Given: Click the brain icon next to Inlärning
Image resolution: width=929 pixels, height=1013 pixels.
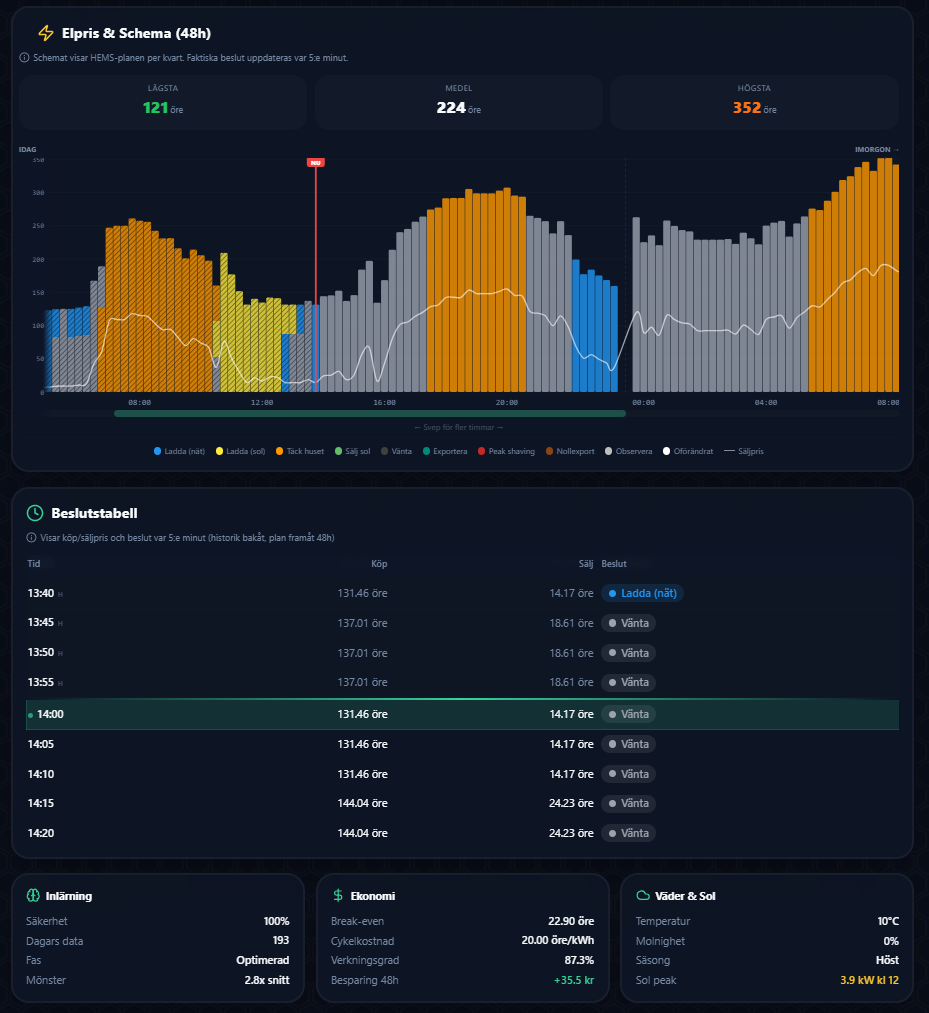Looking at the screenshot, I should [x=33, y=895].
